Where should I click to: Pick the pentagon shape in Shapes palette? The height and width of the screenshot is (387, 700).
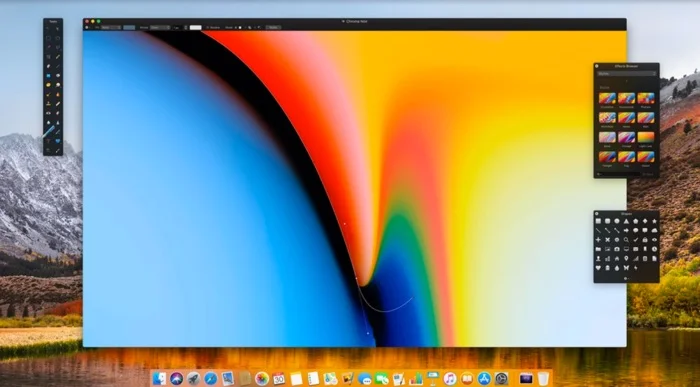636,221
